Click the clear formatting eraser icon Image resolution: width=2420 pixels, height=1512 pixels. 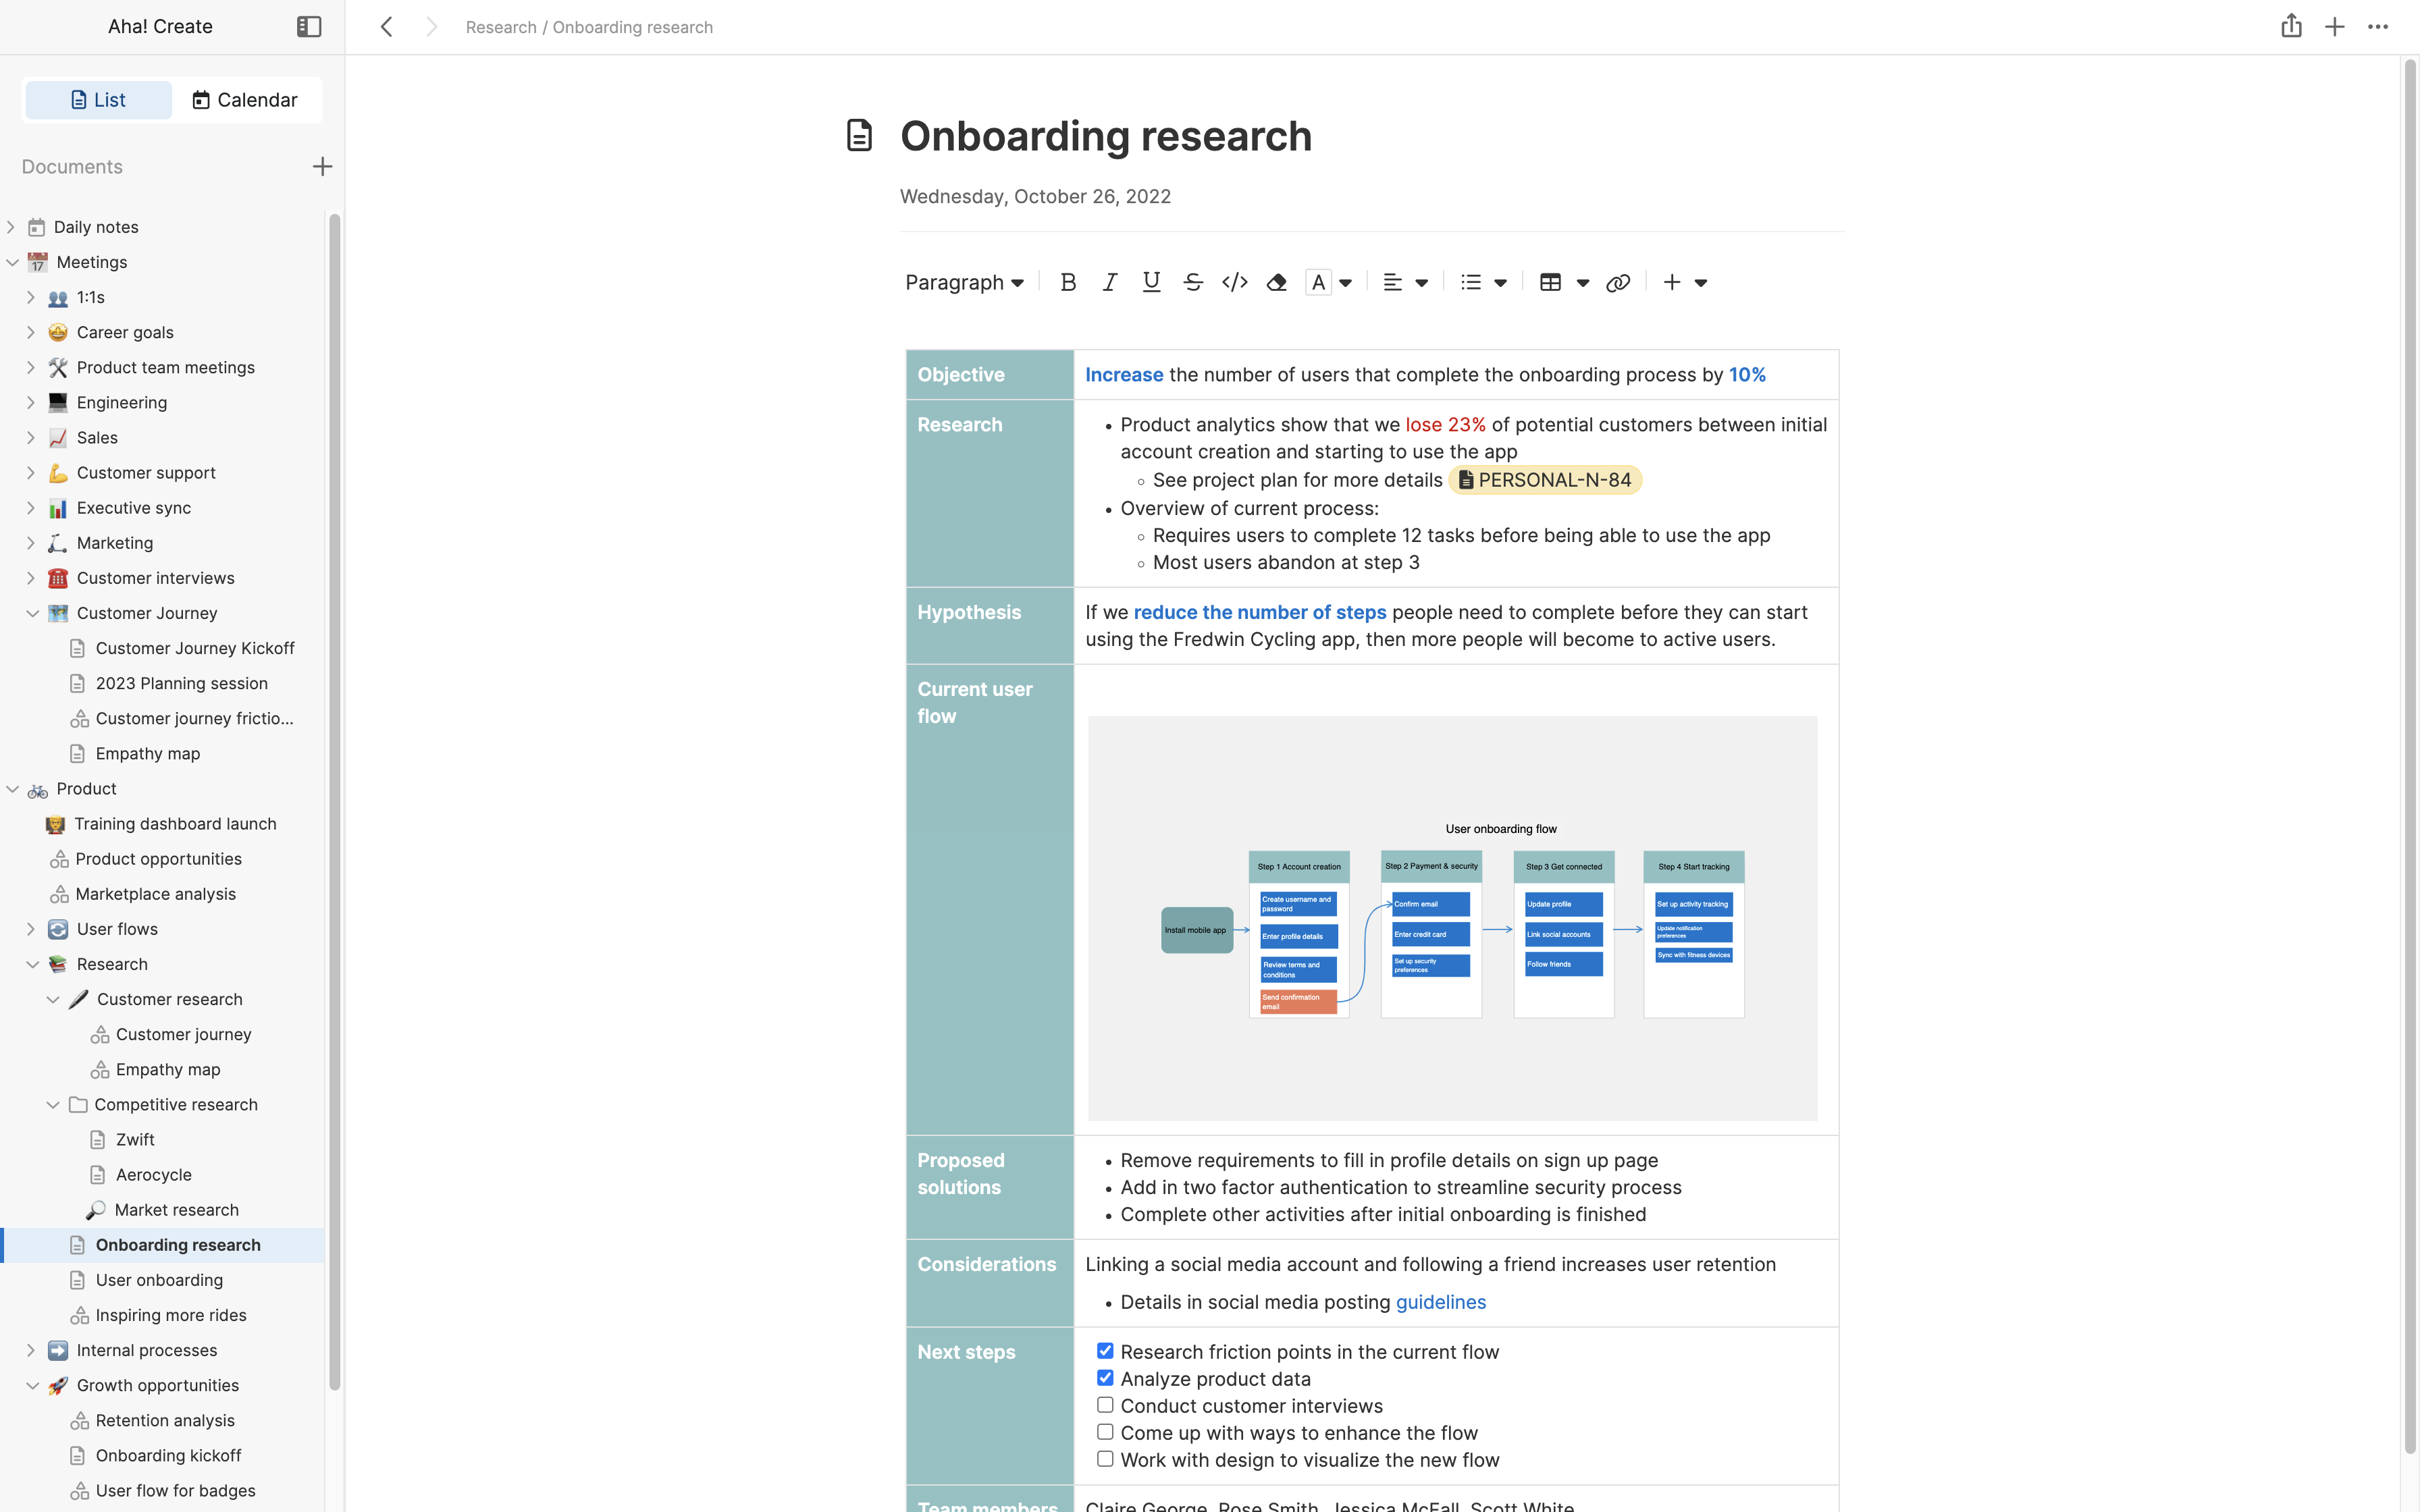[x=1276, y=283]
